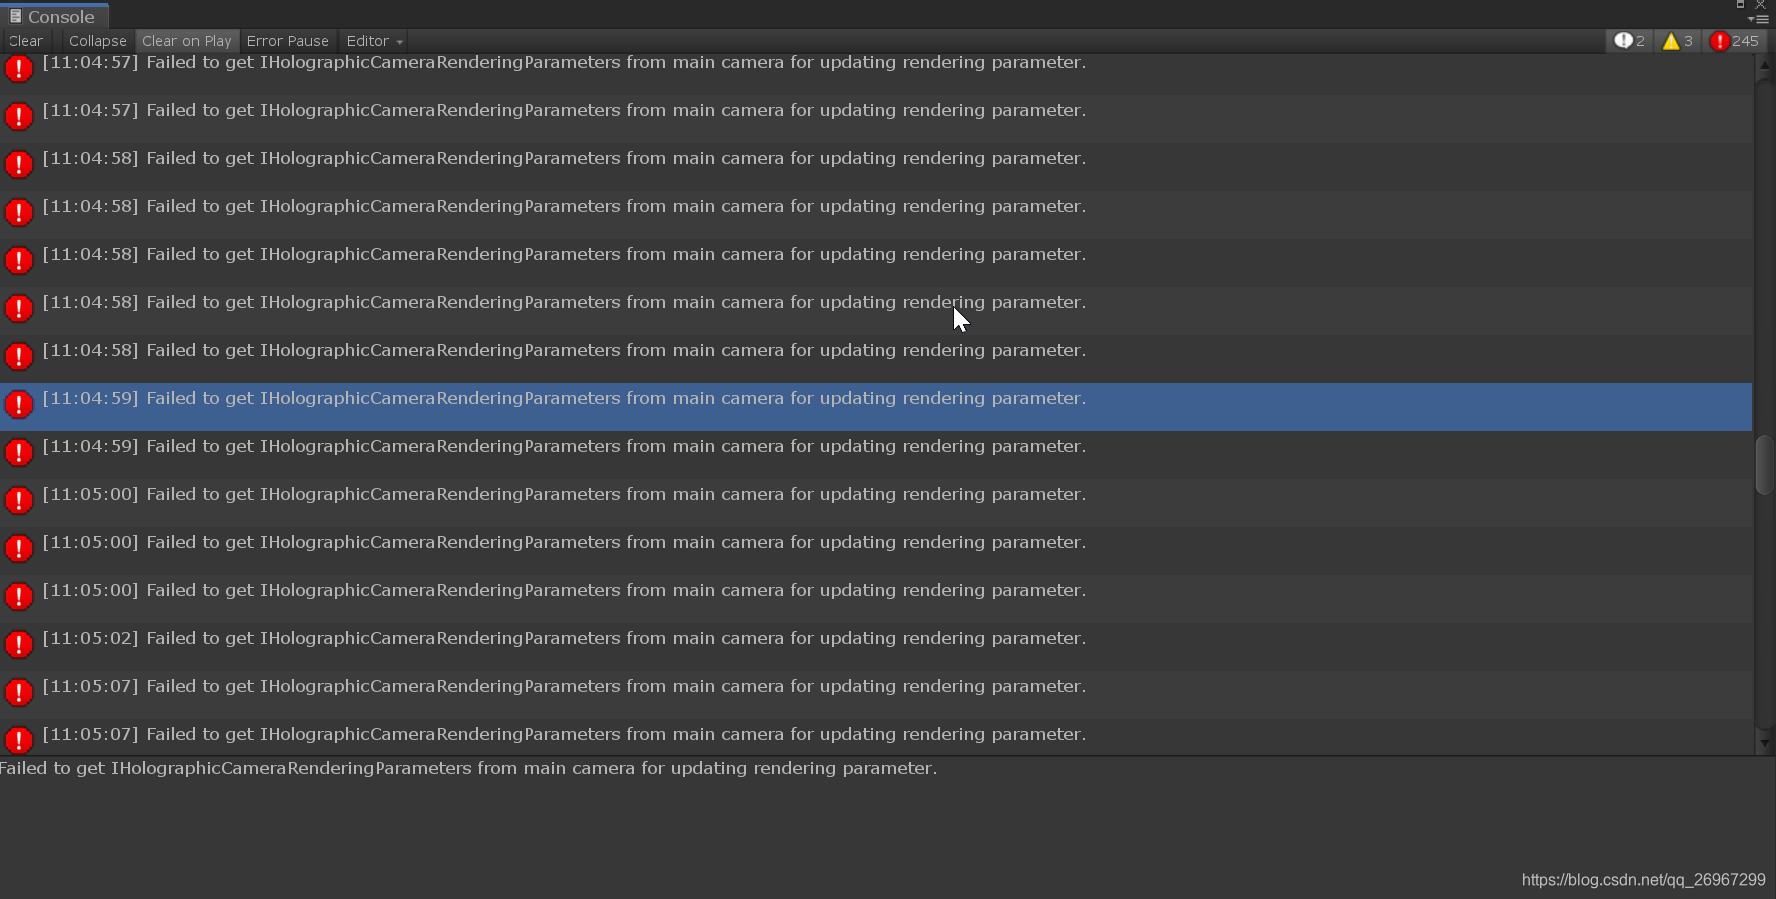
Task: Open the Editor dropdown
Action: (x=374, y=41)
